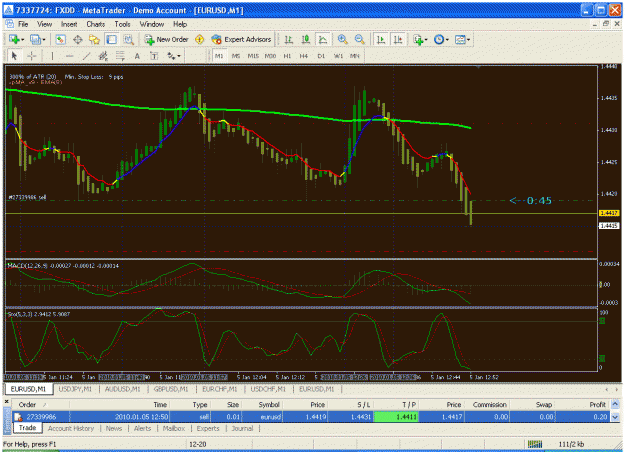This screenshot has width=625, height=452.
Task: Select the Text 'A' tool
Action: (137, 56)
